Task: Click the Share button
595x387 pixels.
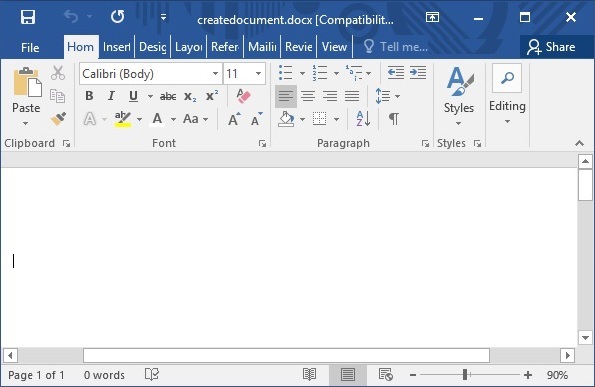Action: [551, 47]
